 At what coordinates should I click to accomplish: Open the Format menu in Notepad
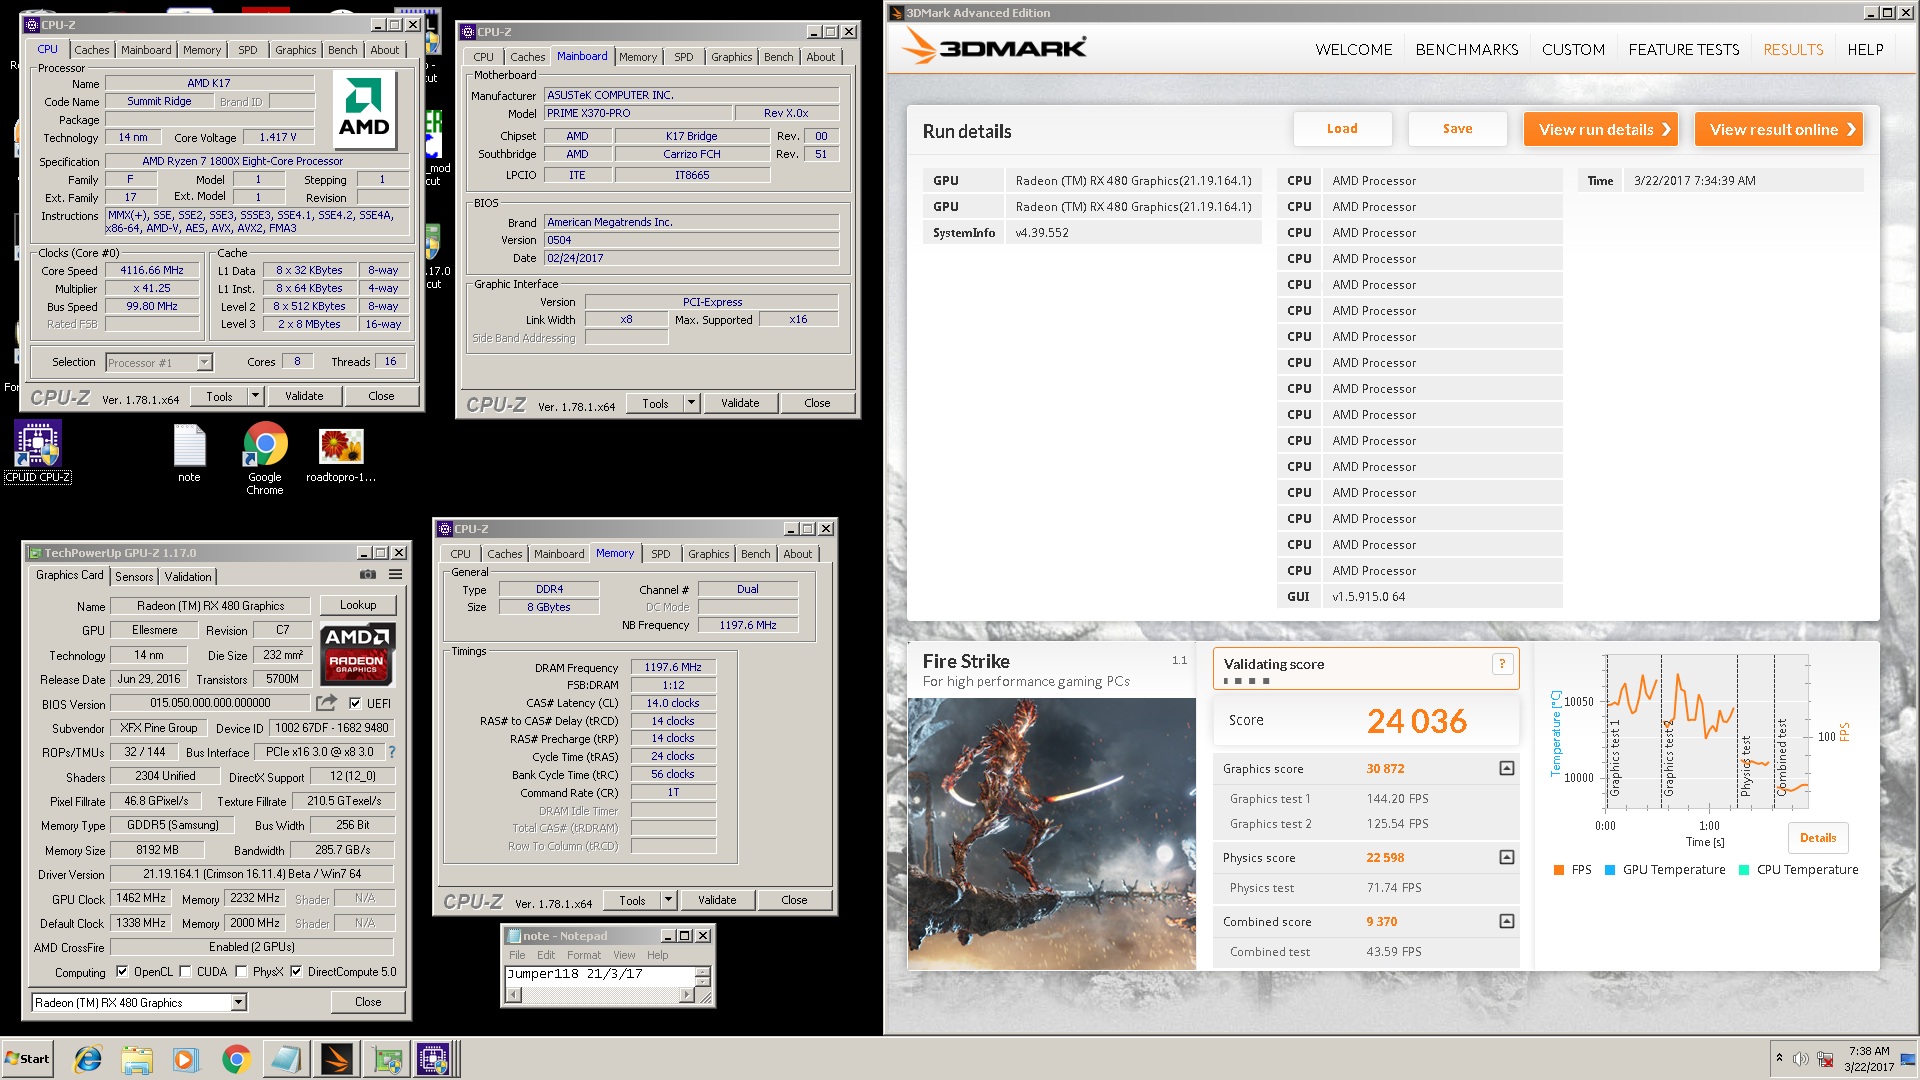click(x=584, y=955)
